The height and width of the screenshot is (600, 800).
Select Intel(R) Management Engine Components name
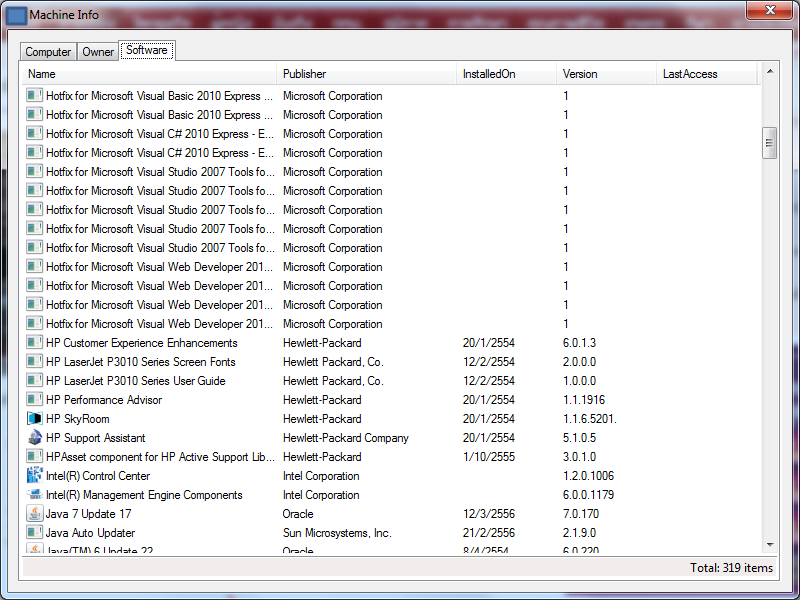pyautogui.click(x=144, y=494)
